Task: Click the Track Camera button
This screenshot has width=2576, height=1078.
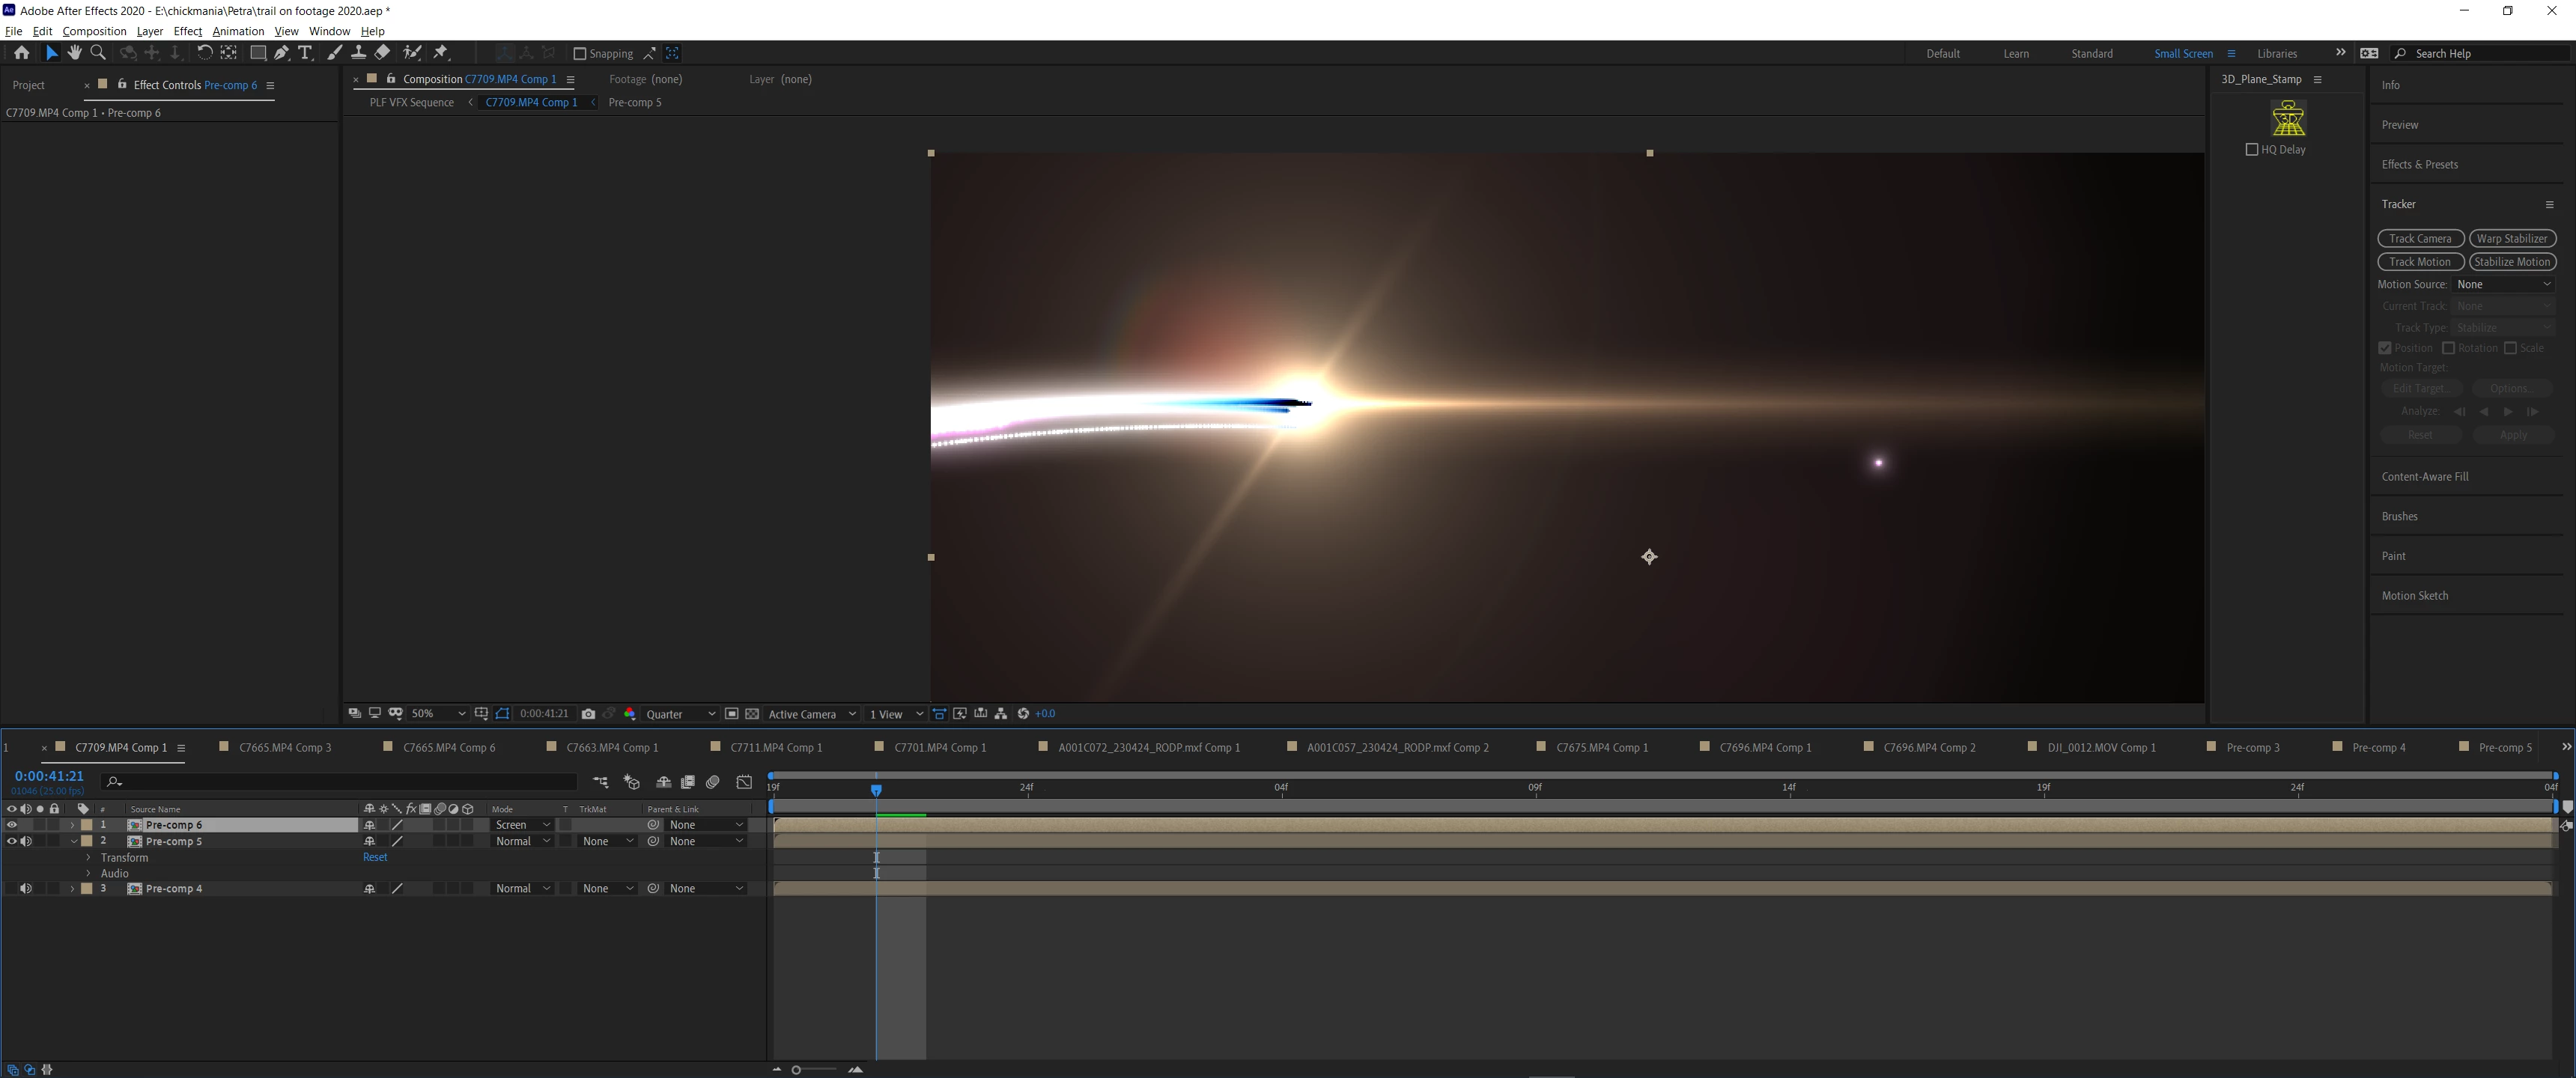Action: pos(2419,239)
